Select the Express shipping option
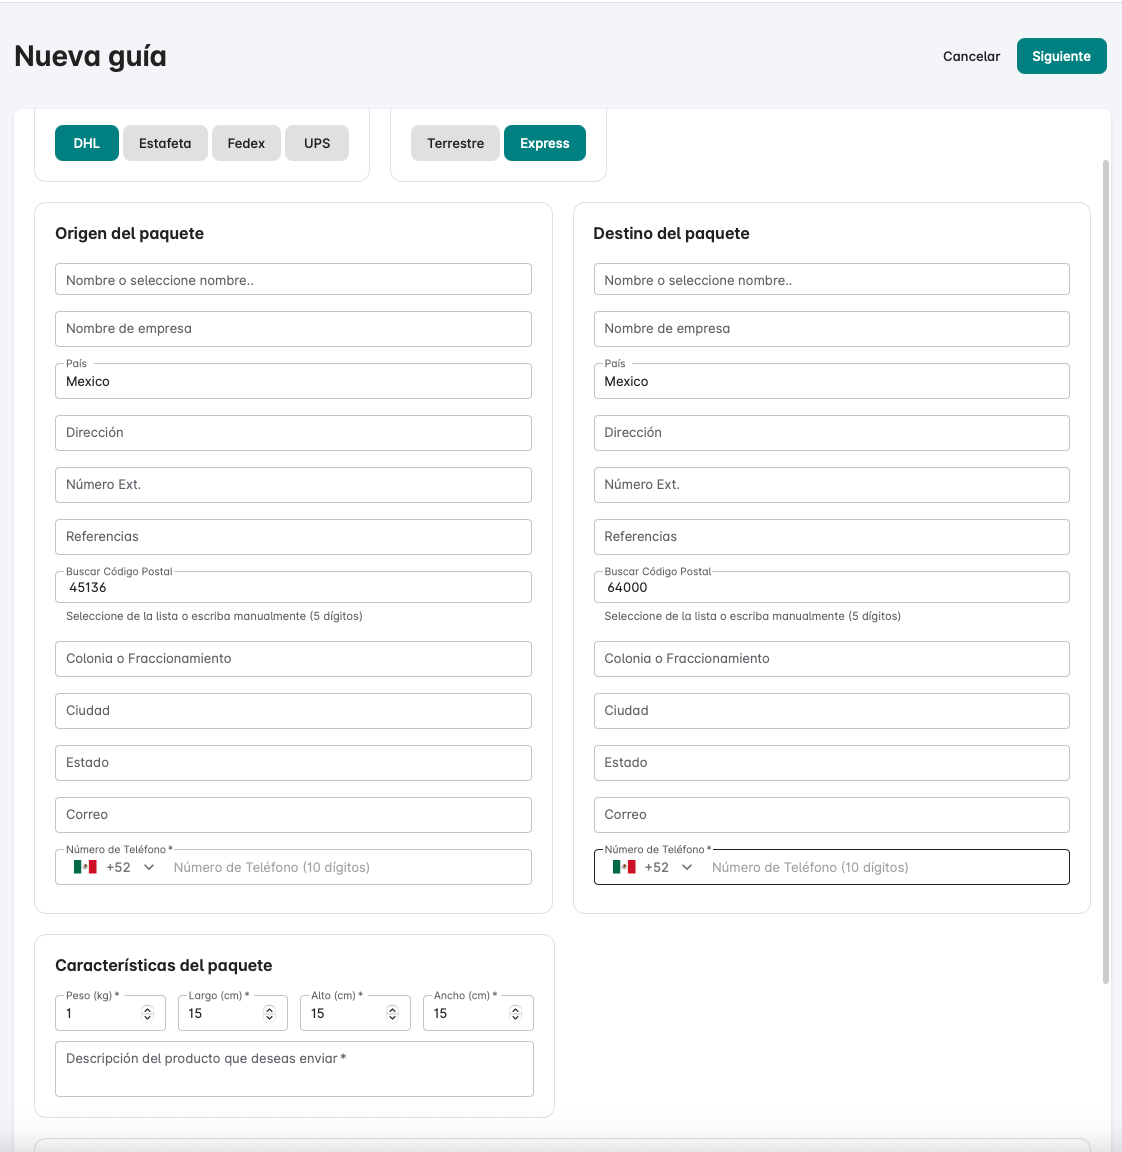Viewport: 1122px width, 1152px height. point(544,143)
